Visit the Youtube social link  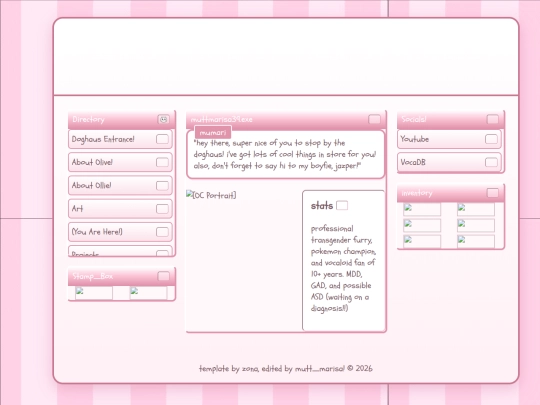(x=449, y=139)
